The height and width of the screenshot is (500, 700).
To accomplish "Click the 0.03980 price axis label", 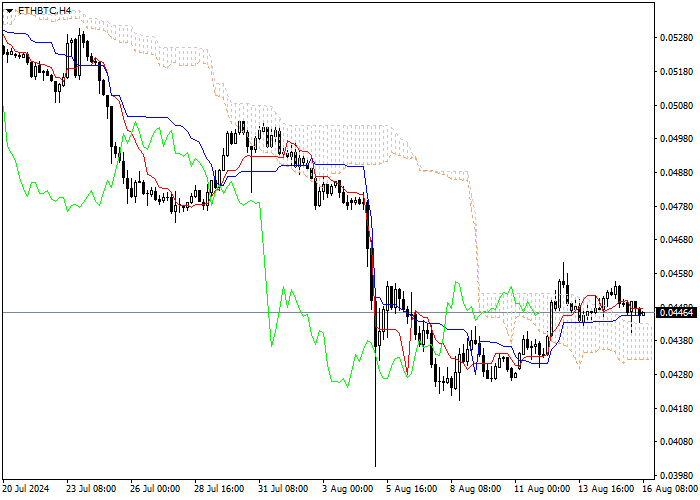I will (x=676, y=475).
